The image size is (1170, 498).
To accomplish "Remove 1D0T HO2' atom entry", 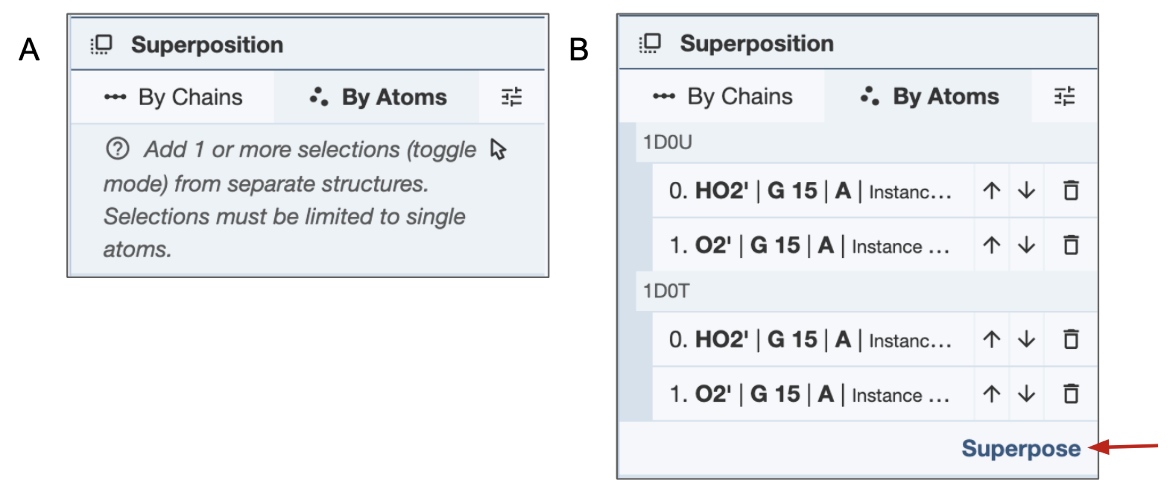I will click(1071, 340).
